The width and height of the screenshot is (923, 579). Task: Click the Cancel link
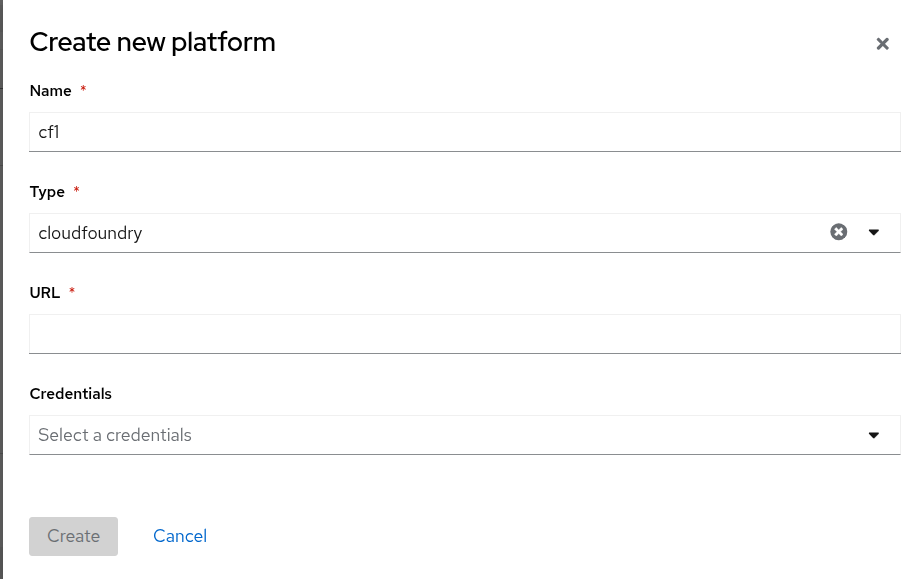tap(180, 536)
